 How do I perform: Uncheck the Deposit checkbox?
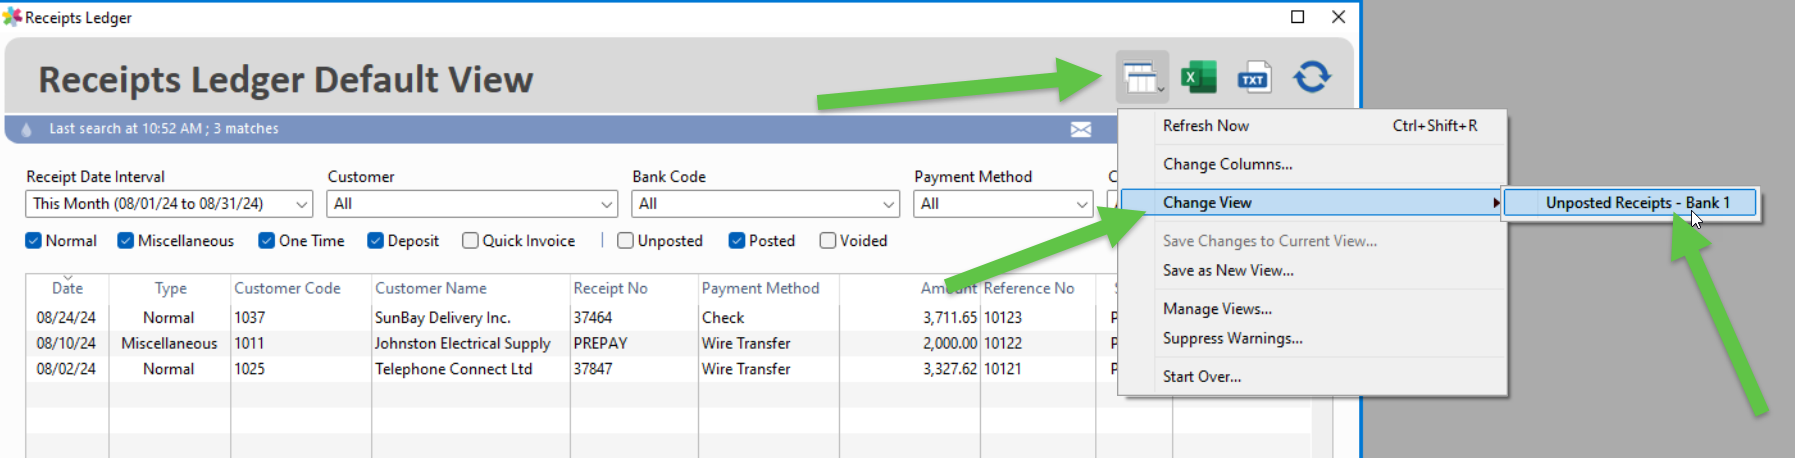click(376, 241)
